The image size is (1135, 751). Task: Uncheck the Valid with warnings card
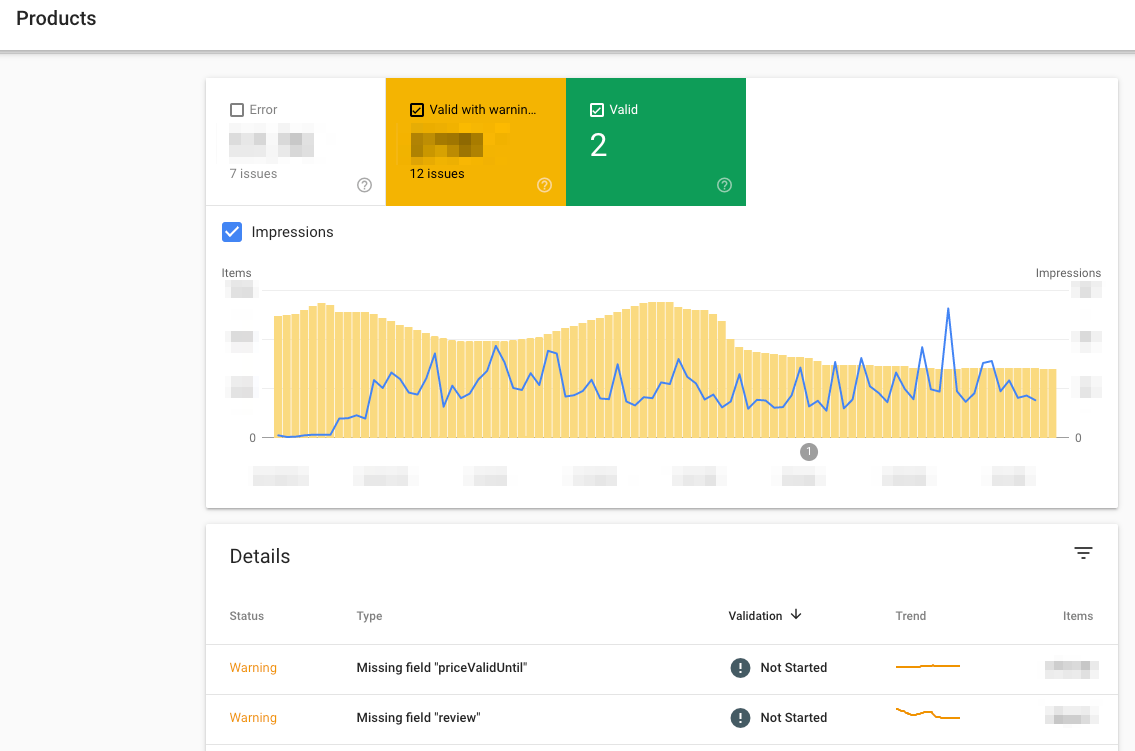tap(415, 109)
